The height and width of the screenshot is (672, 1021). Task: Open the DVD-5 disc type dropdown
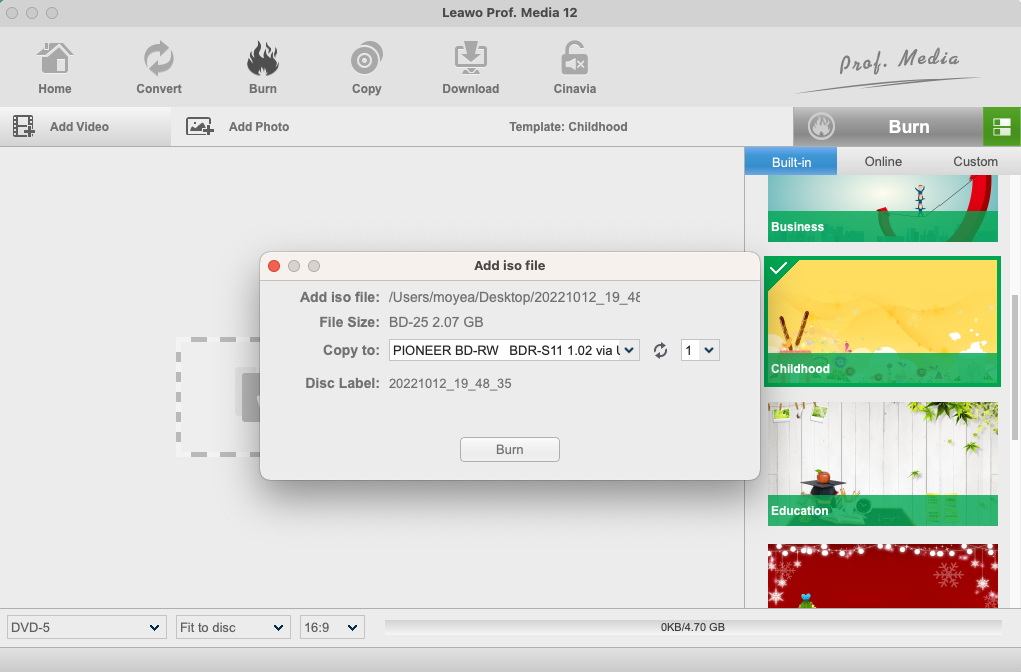[x=86, y=627]
